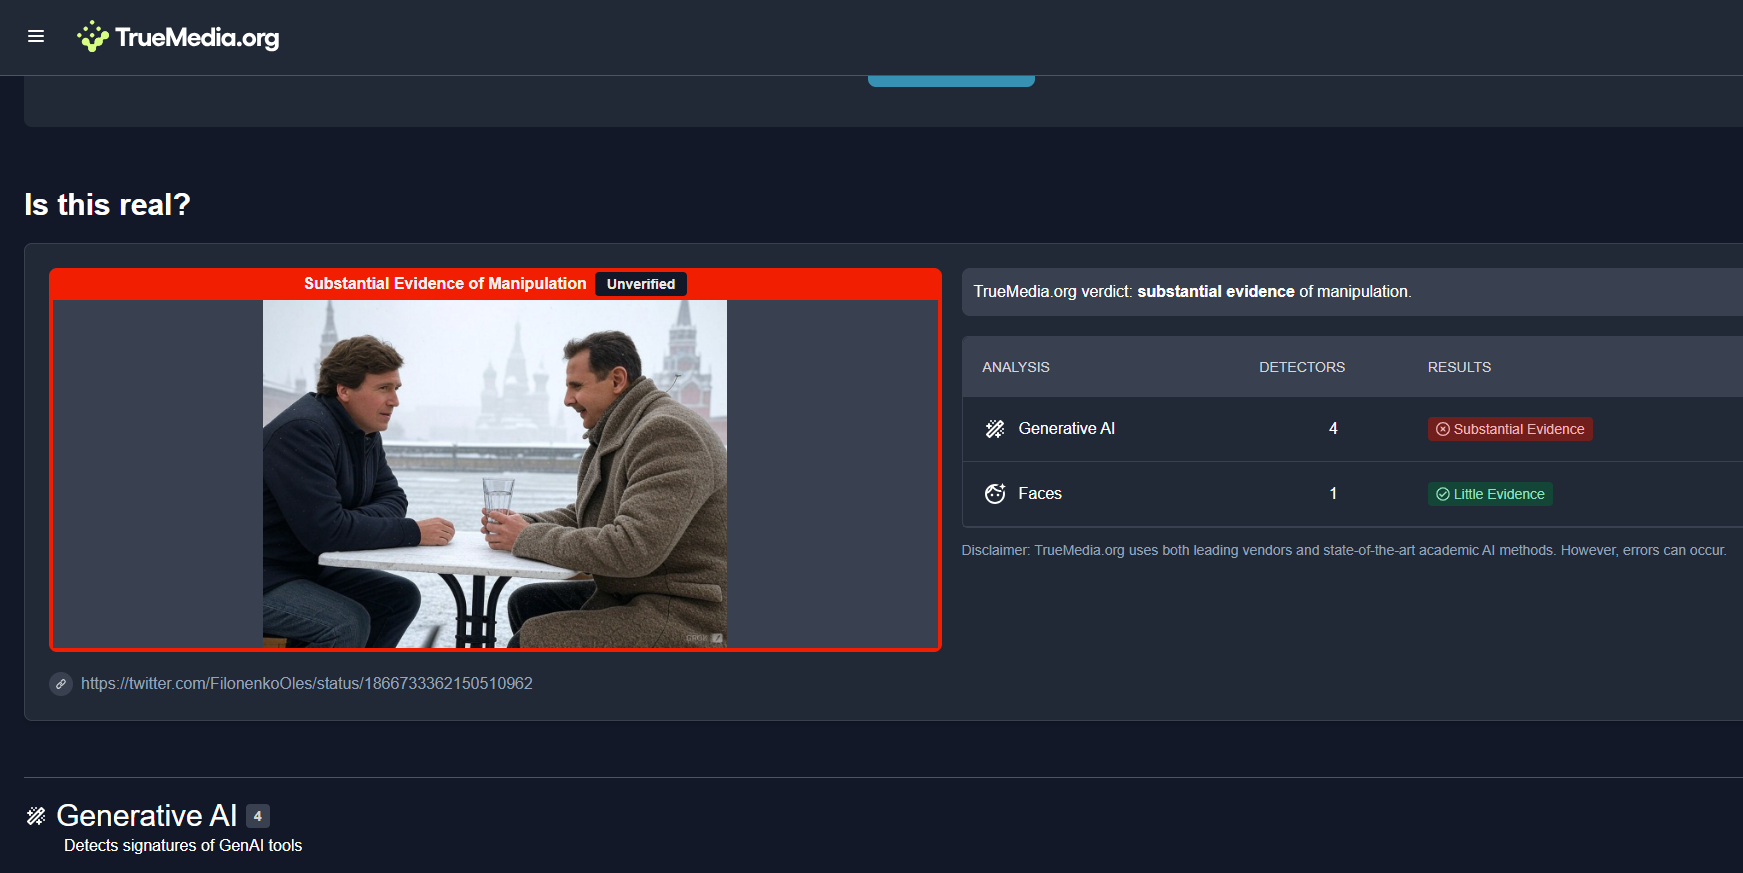Click the red Substantial Evidence of Manipulation banner
The height and width of the screenshot is (873, 1743).
click(445, 284)
